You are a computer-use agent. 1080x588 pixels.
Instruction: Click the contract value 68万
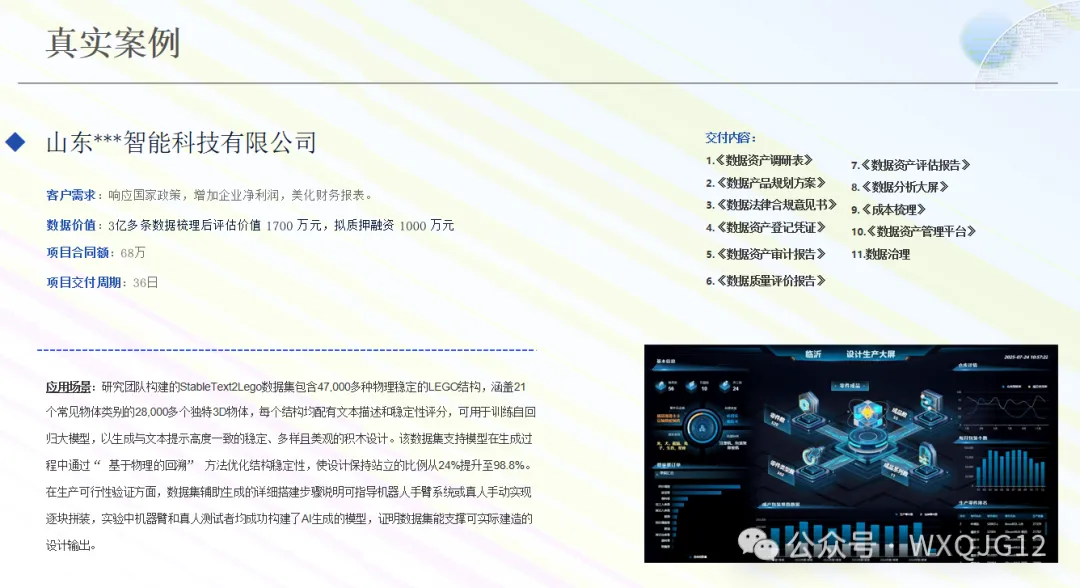[x=133, y=253]
